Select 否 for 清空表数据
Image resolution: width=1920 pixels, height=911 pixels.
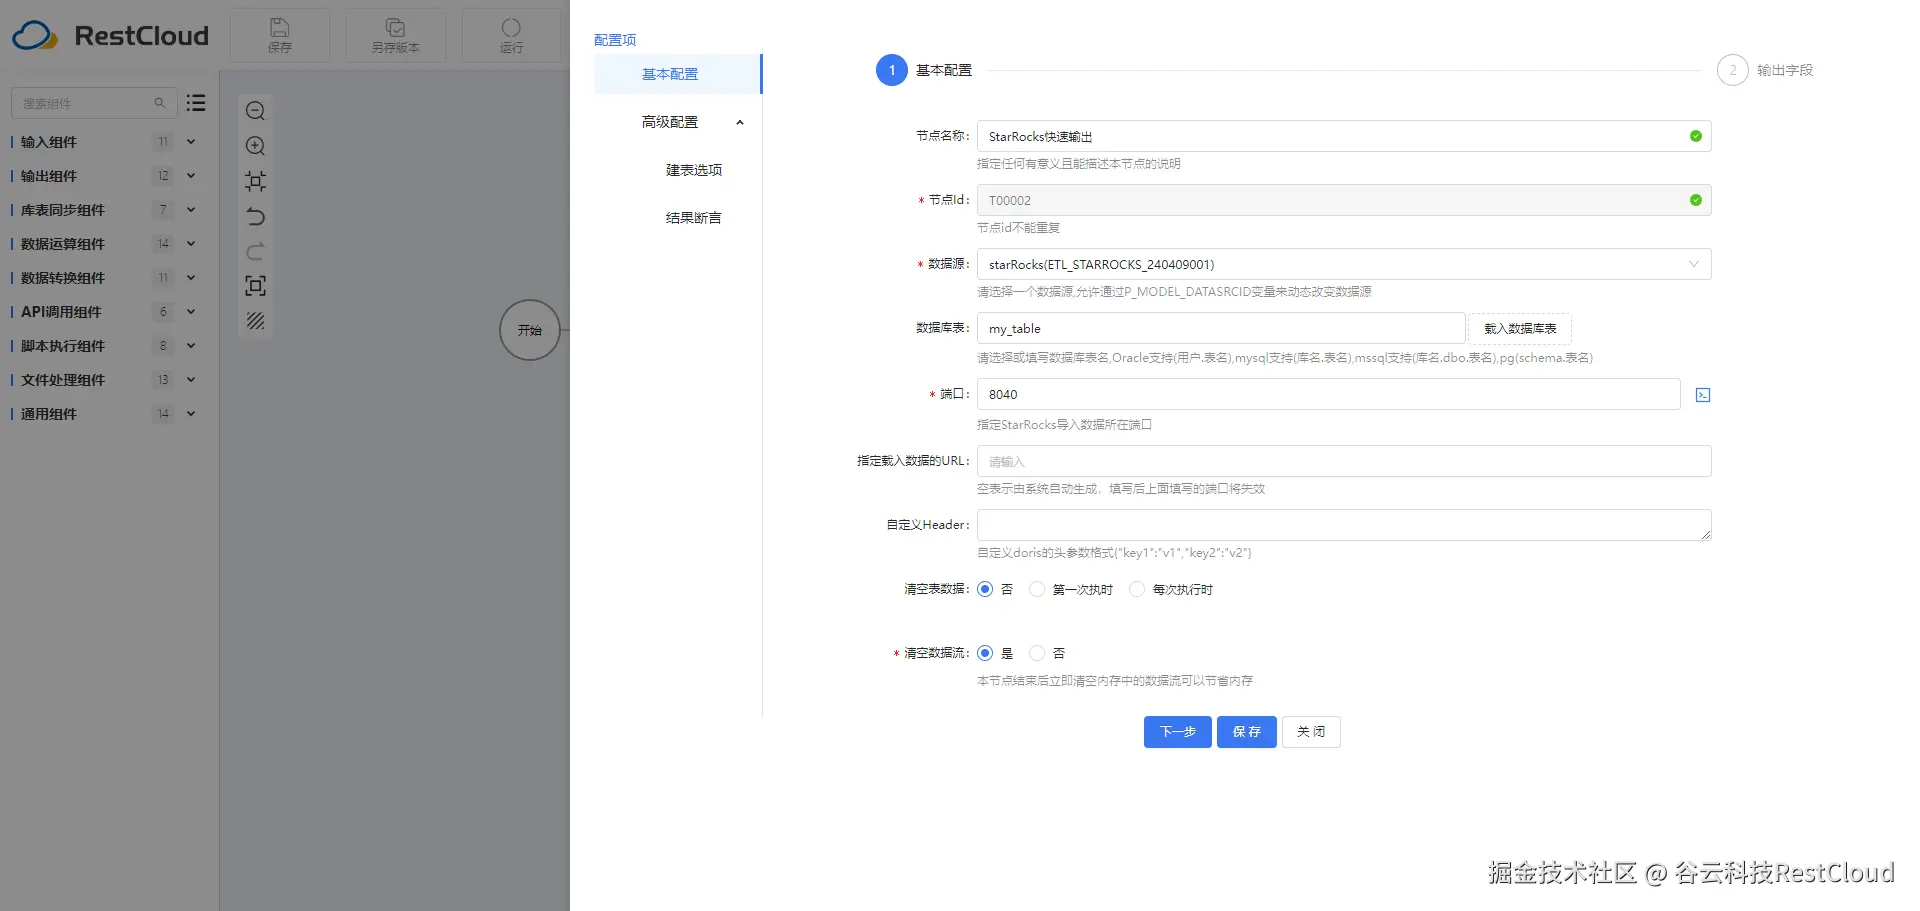pyautogui.click(x=985, y=589)
